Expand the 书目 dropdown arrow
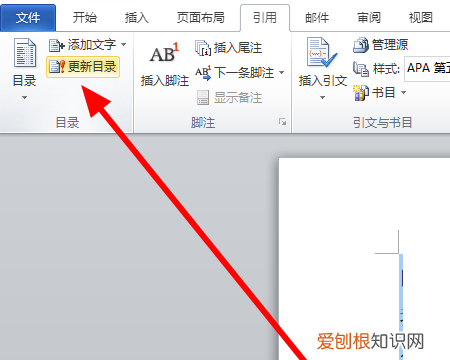 (x=404, y=92)
